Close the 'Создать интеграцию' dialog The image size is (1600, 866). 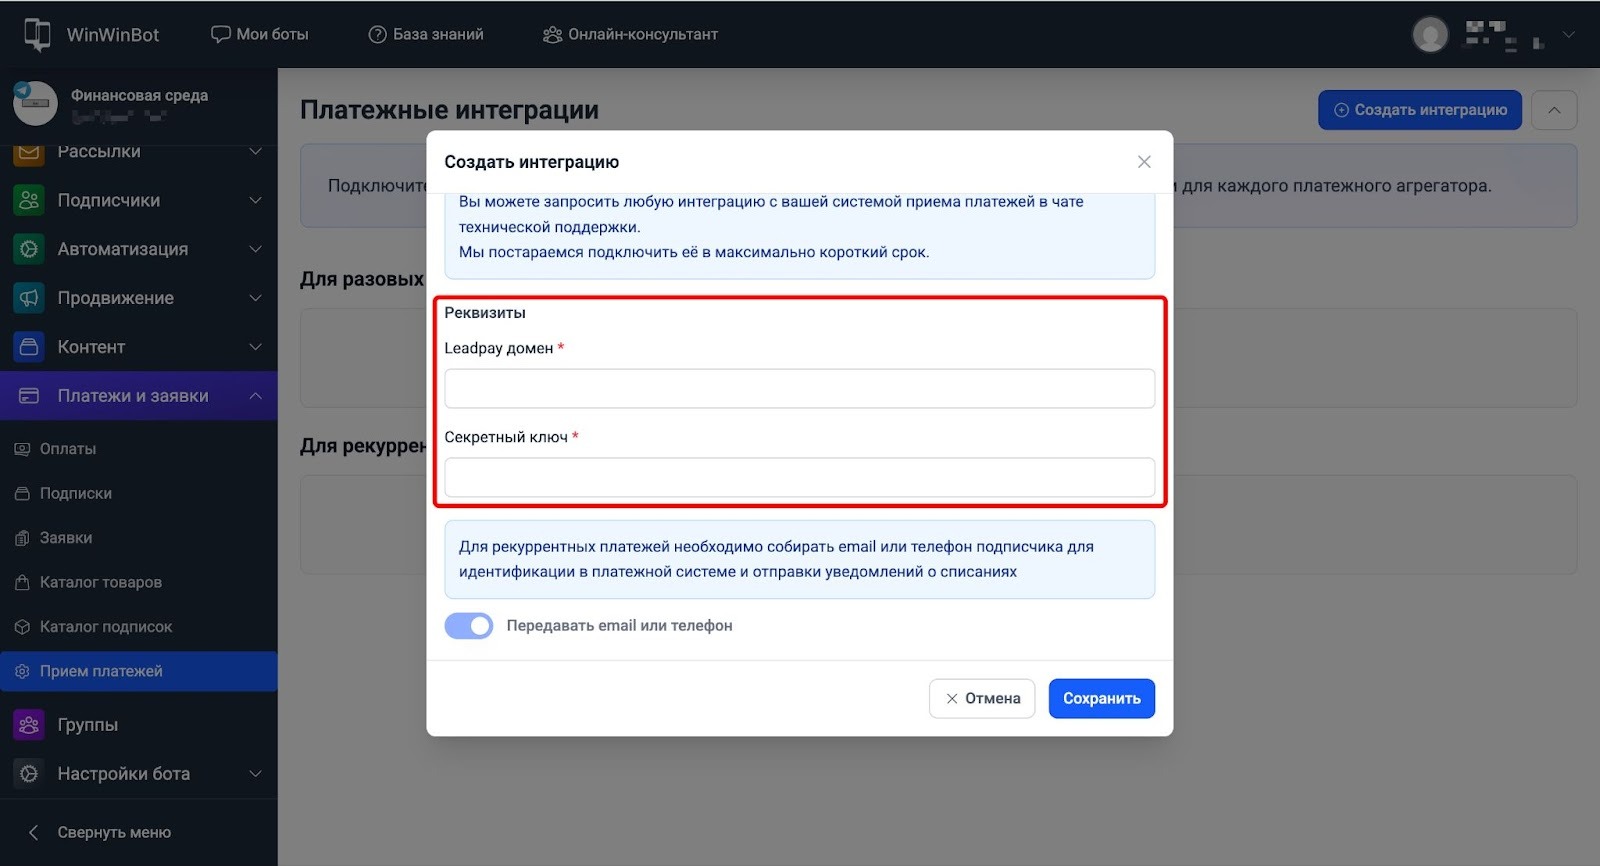pos(1144,162)
